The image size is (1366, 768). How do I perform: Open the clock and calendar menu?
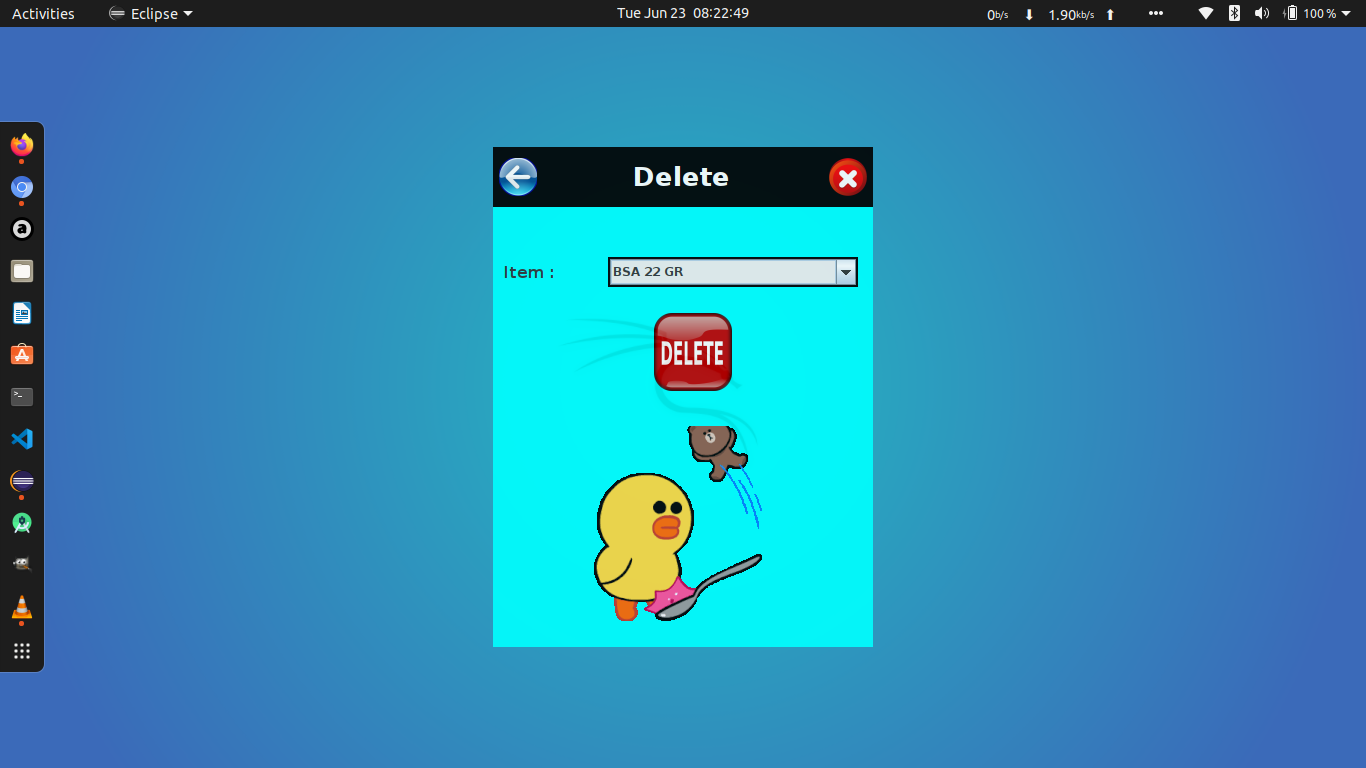pyautogui.click(x=683, y=13)
